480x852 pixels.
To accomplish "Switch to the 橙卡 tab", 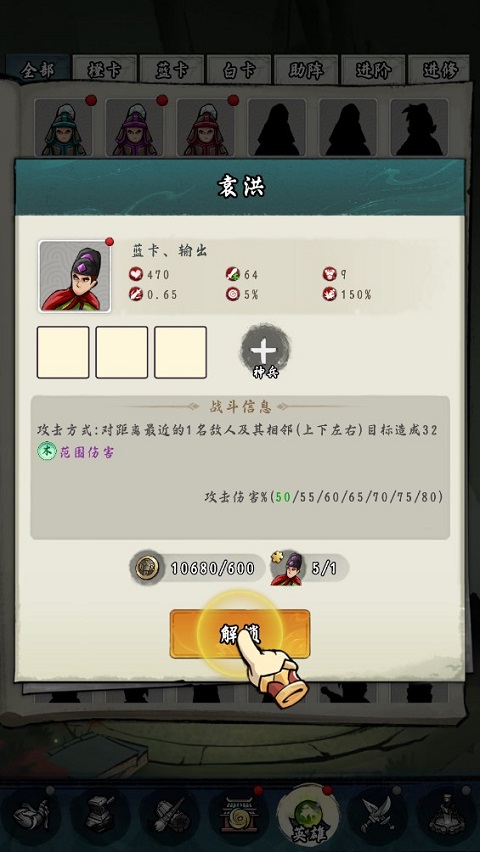I will pos(104,71).
